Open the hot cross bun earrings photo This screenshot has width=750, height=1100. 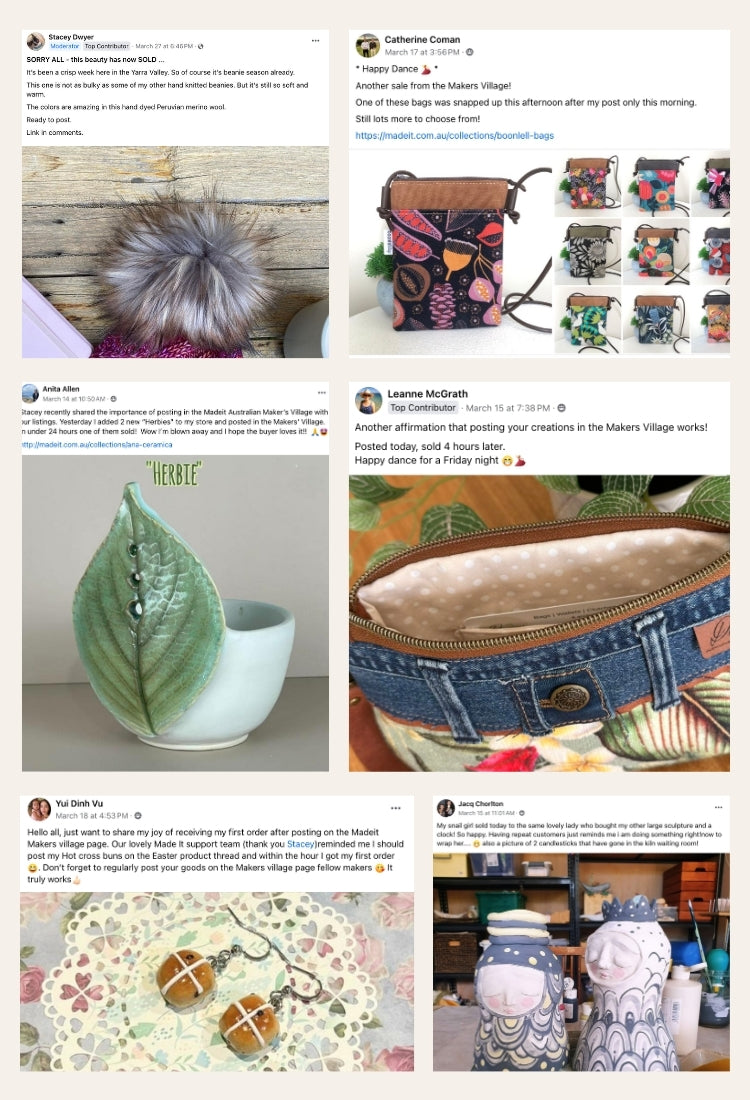pos(217,981)
